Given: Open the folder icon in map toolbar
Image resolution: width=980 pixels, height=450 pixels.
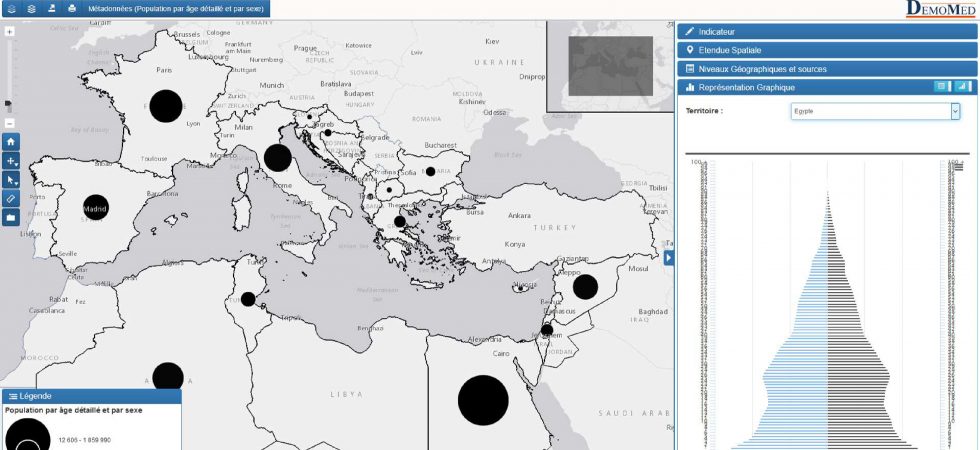Looking at the screenshot, I should coord(11,217).
